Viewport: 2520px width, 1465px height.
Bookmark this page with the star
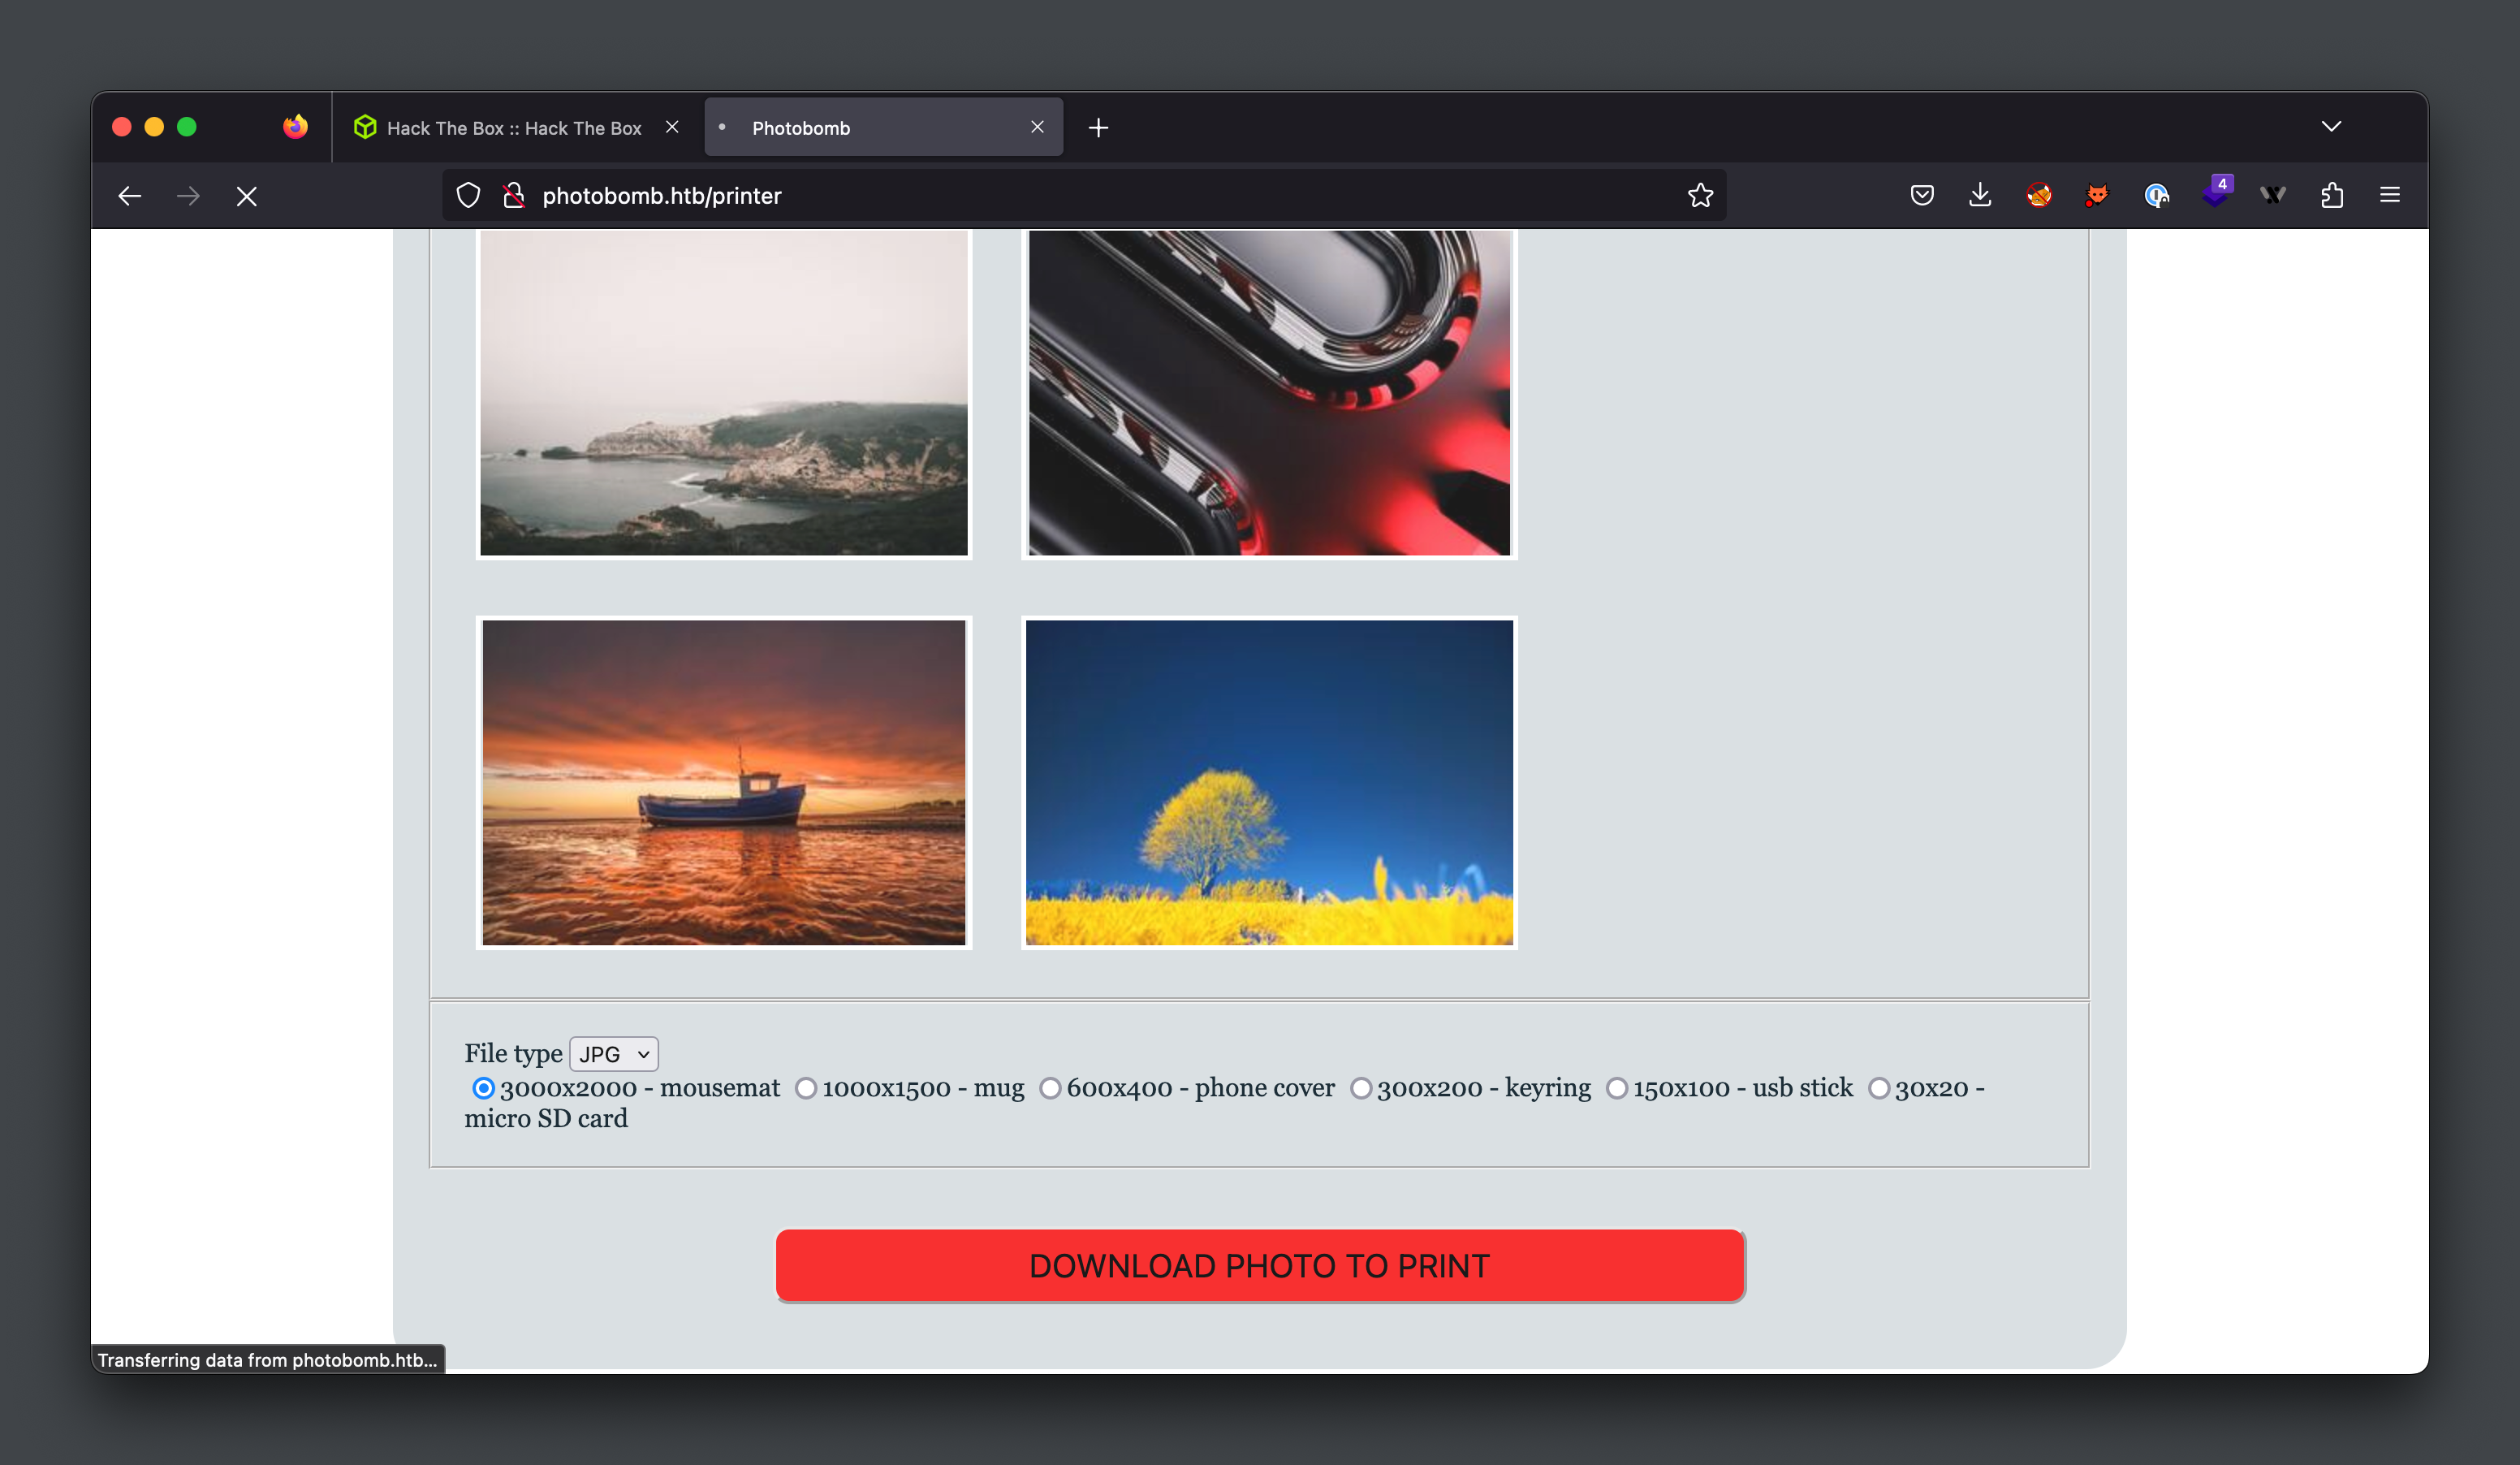click(1700, 195)
